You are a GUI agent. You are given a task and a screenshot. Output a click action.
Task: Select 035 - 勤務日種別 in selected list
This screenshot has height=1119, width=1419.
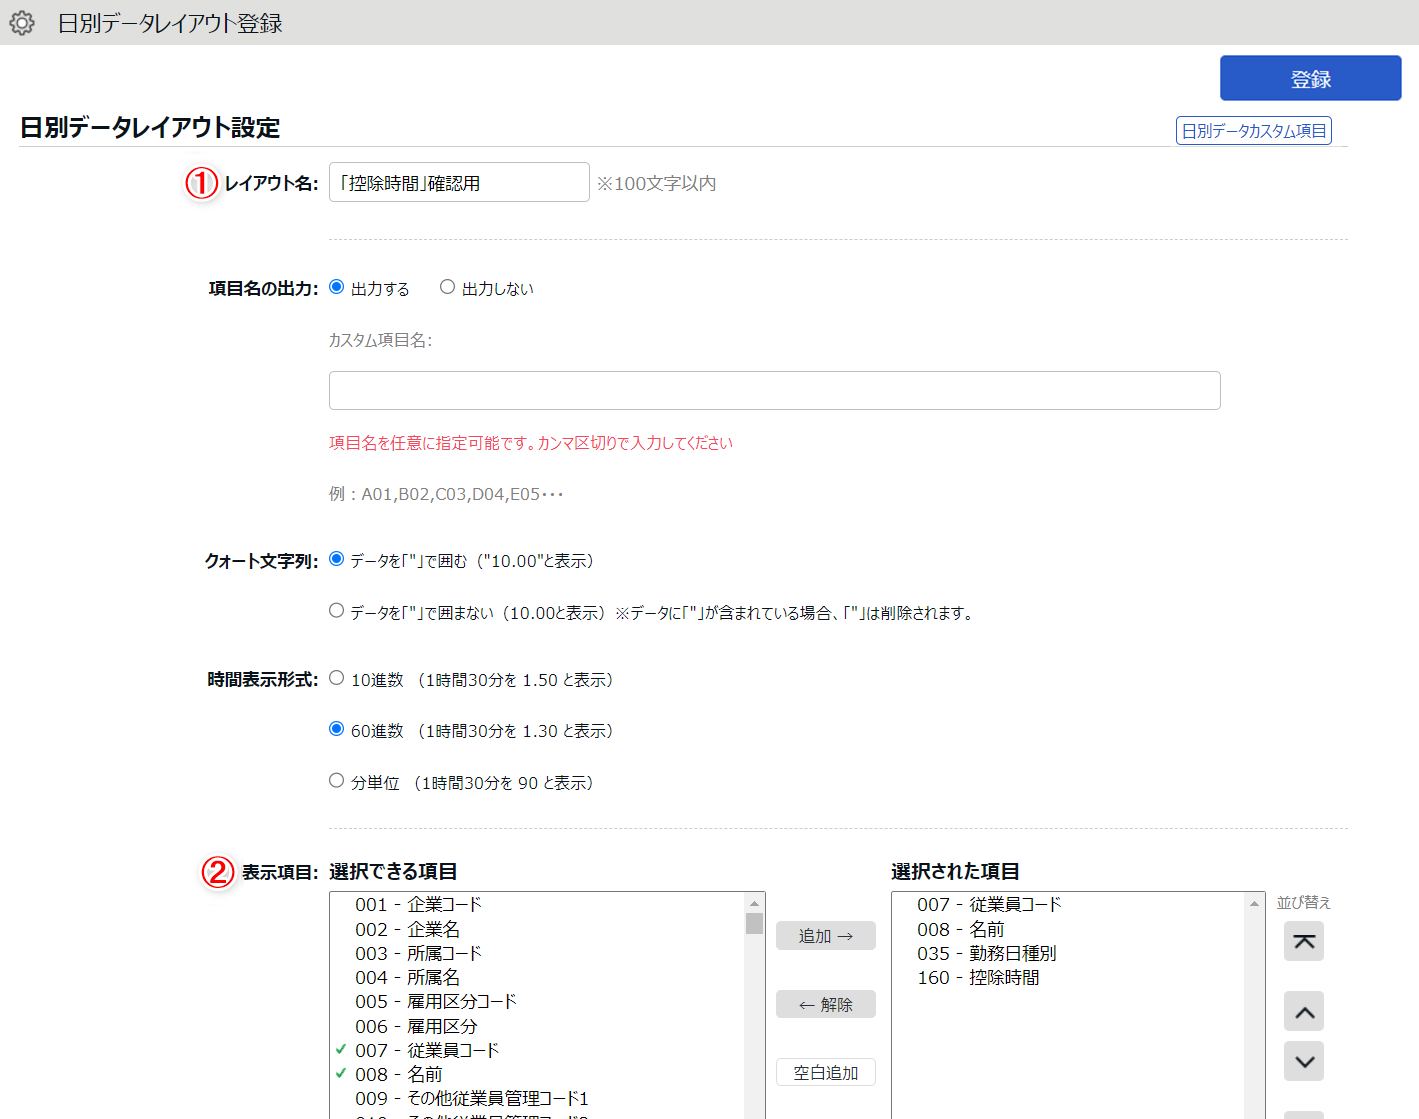pyautogui.click(x=1068, y=953)
